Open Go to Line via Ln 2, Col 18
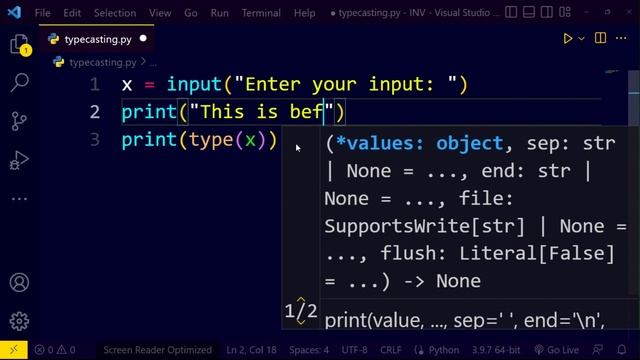Screen dimensions: 640x360 pyautogui.click(x=251, y=350)
